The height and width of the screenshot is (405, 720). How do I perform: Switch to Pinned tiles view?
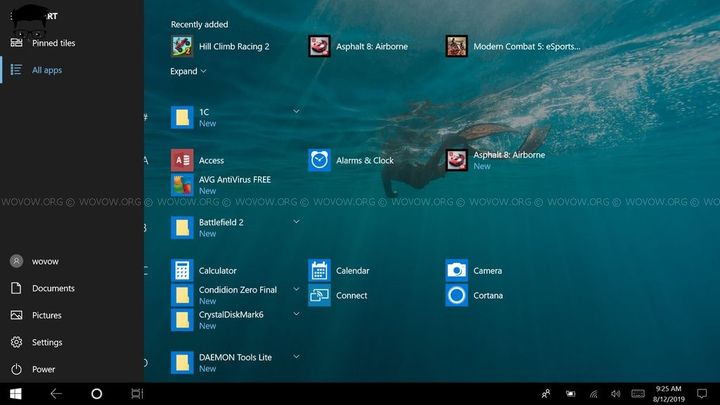pos(52,43)
